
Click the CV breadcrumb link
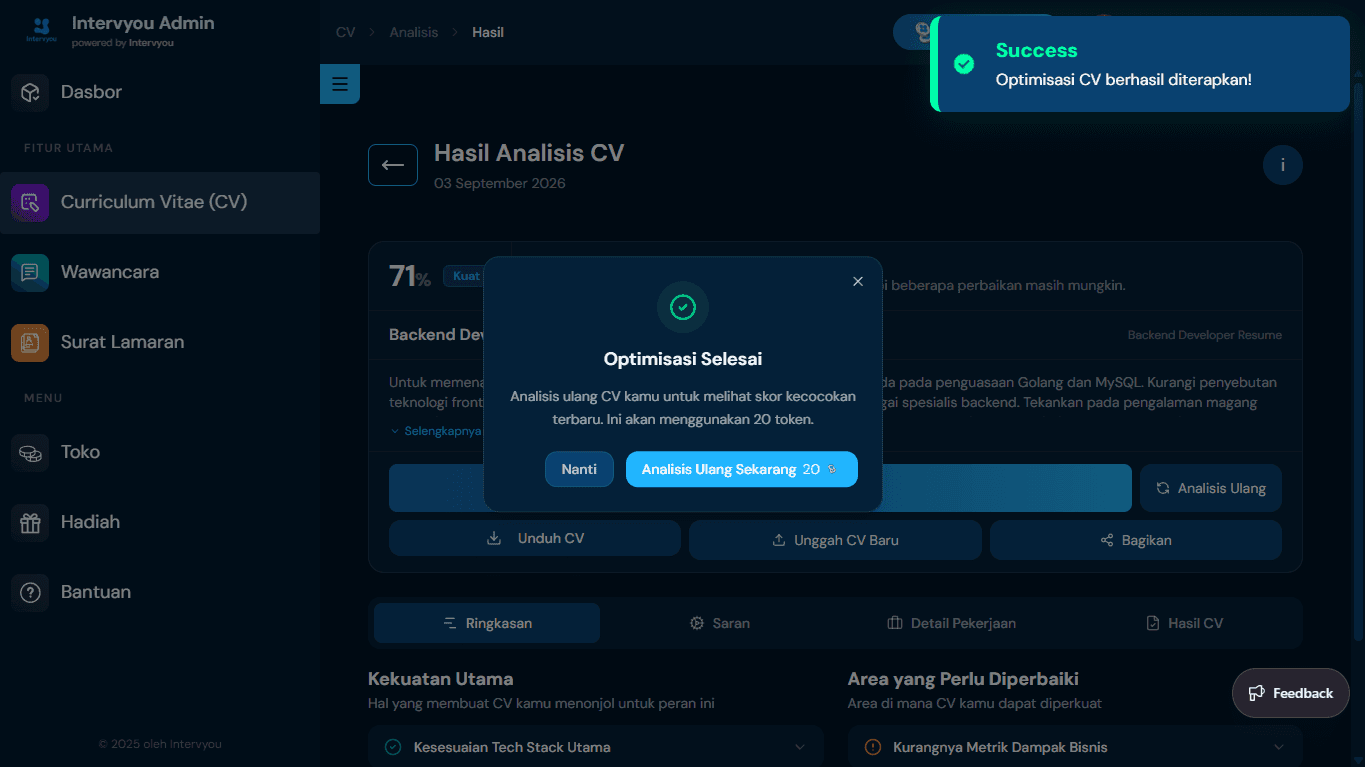click(x=346, y=32)
